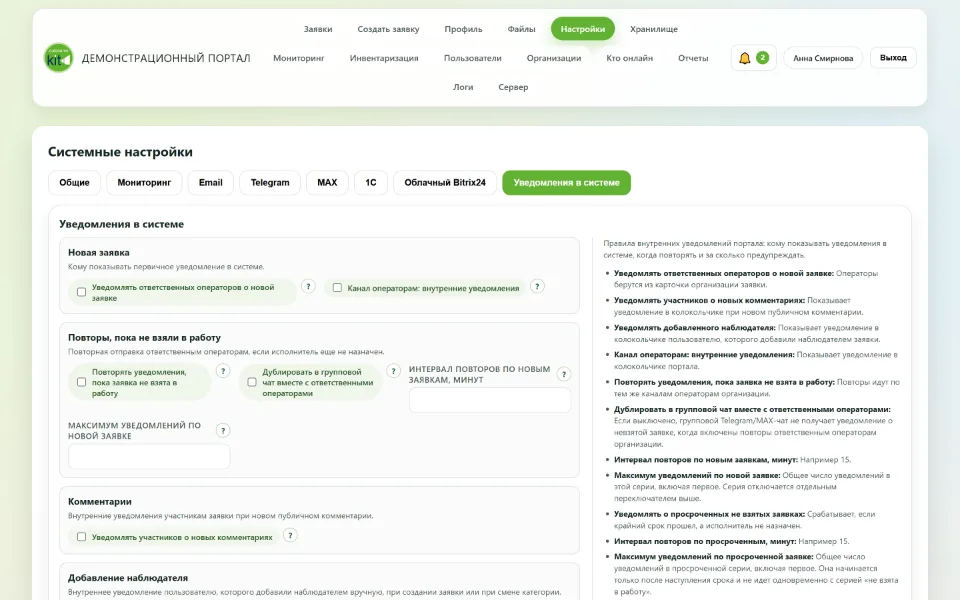Open Хранилище in the top navigation
Screen dimensions: 960x600
click(x=654, y=29)
